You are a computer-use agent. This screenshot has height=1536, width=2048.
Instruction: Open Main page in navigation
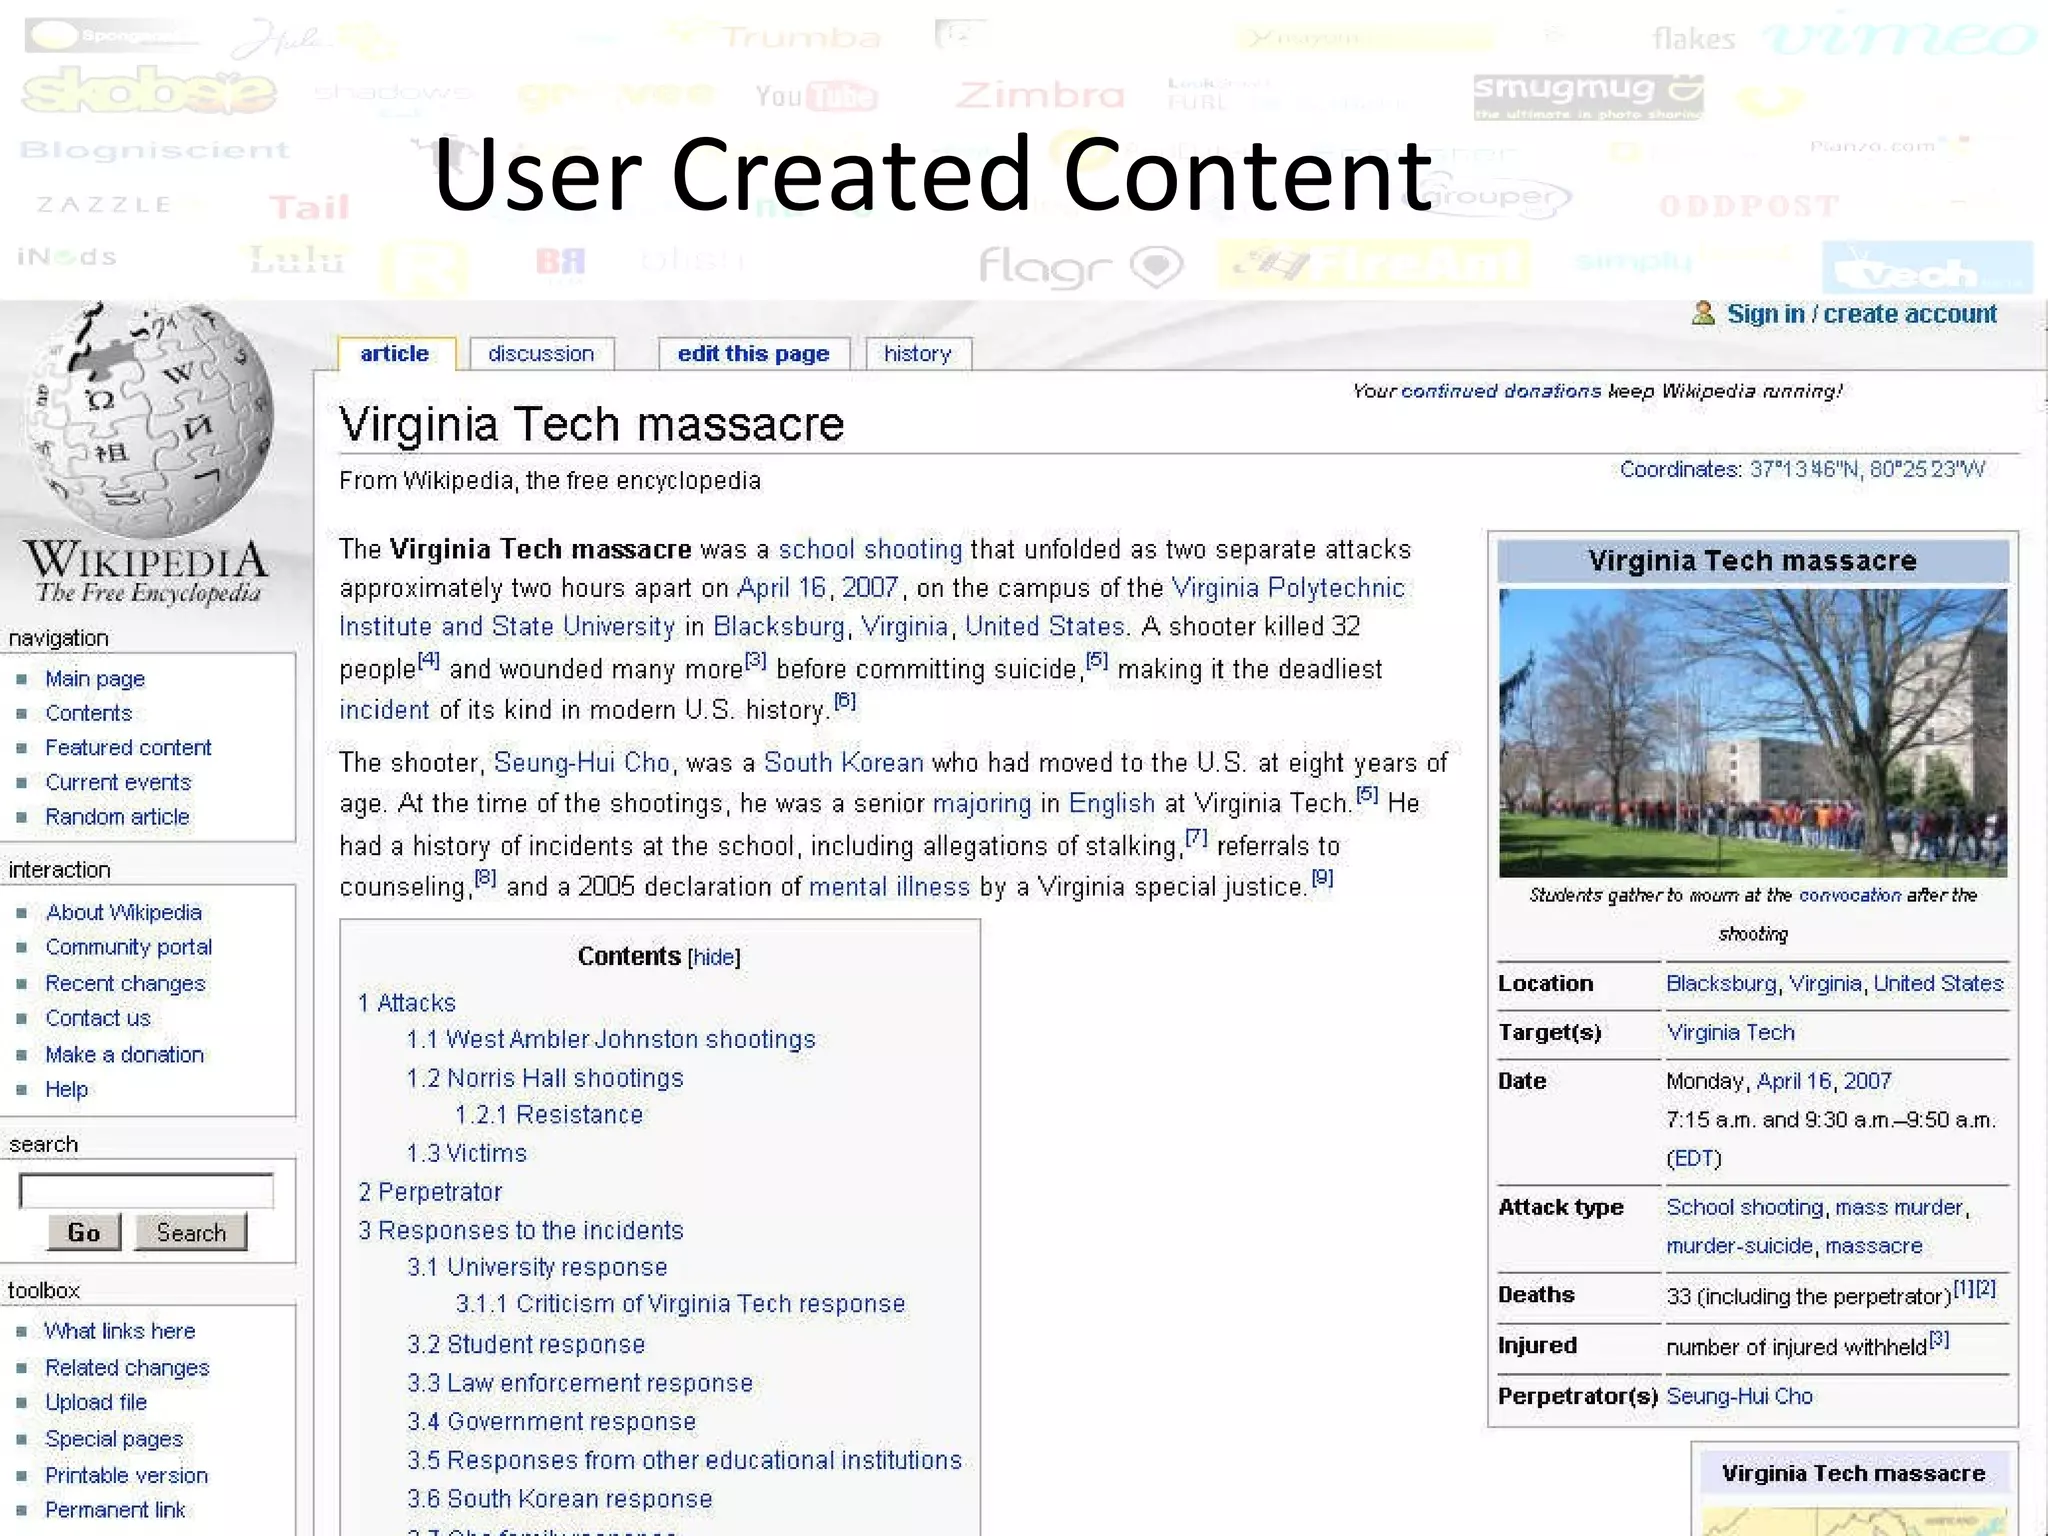click(95, 679)
